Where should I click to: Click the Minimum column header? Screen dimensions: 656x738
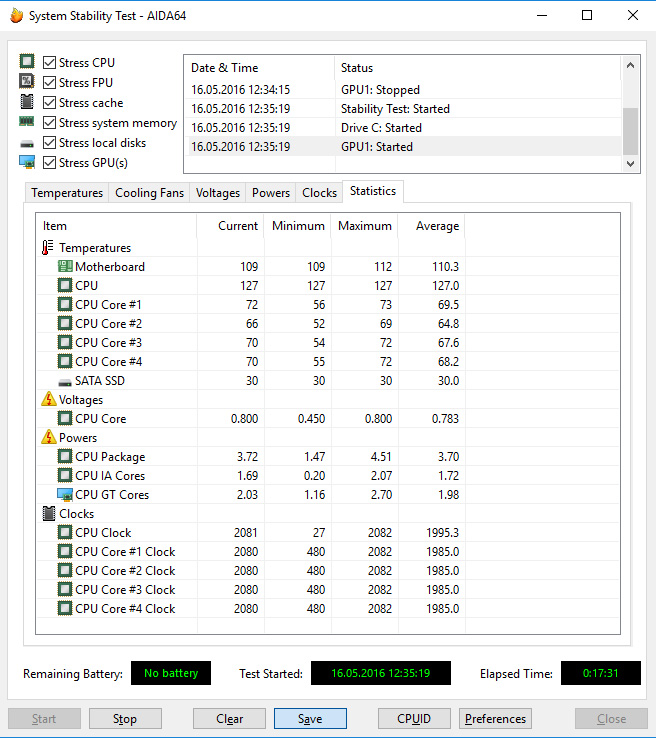click(x=298, y=226)
